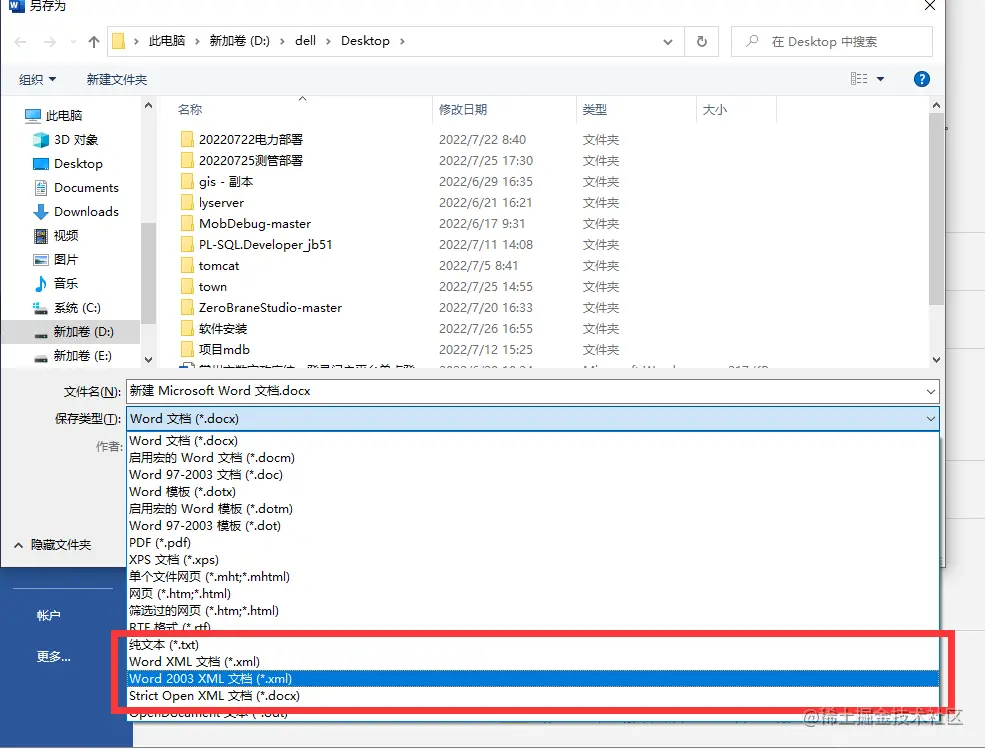Choose 纯文本 (*.txt) save type
Screen dimensions: 985x749
(533, 645)
